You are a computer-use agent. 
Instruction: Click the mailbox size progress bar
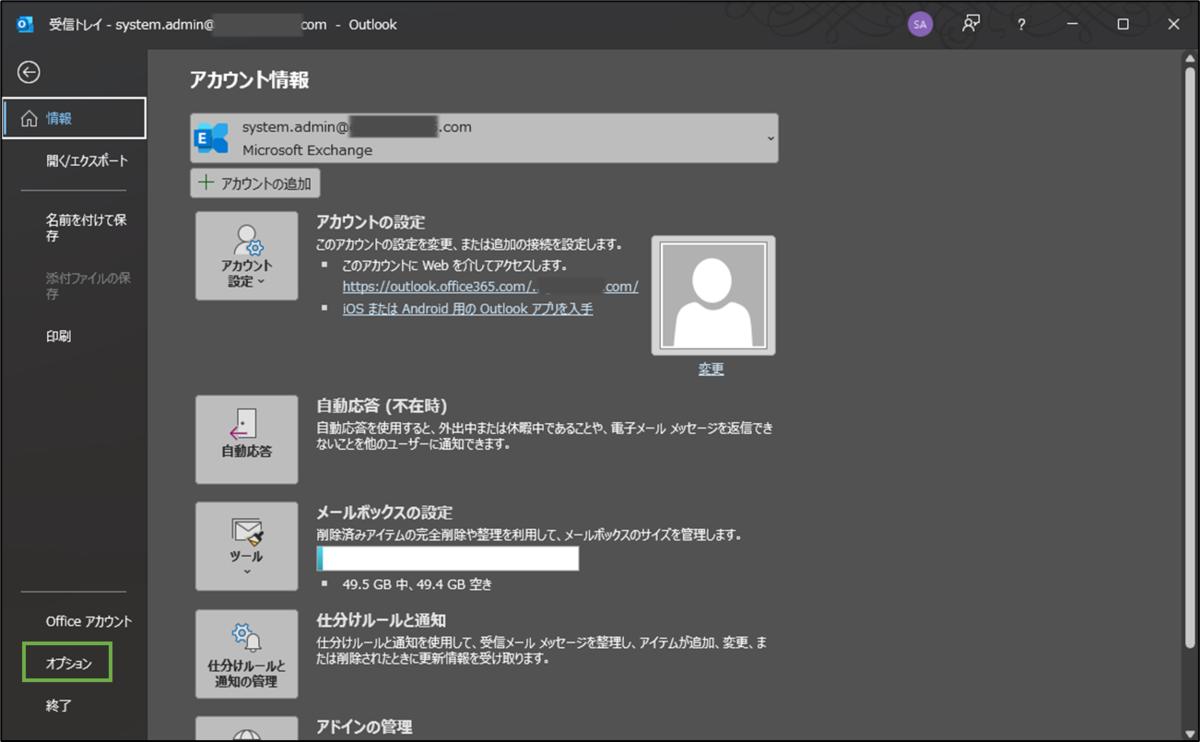pos(448,558)
